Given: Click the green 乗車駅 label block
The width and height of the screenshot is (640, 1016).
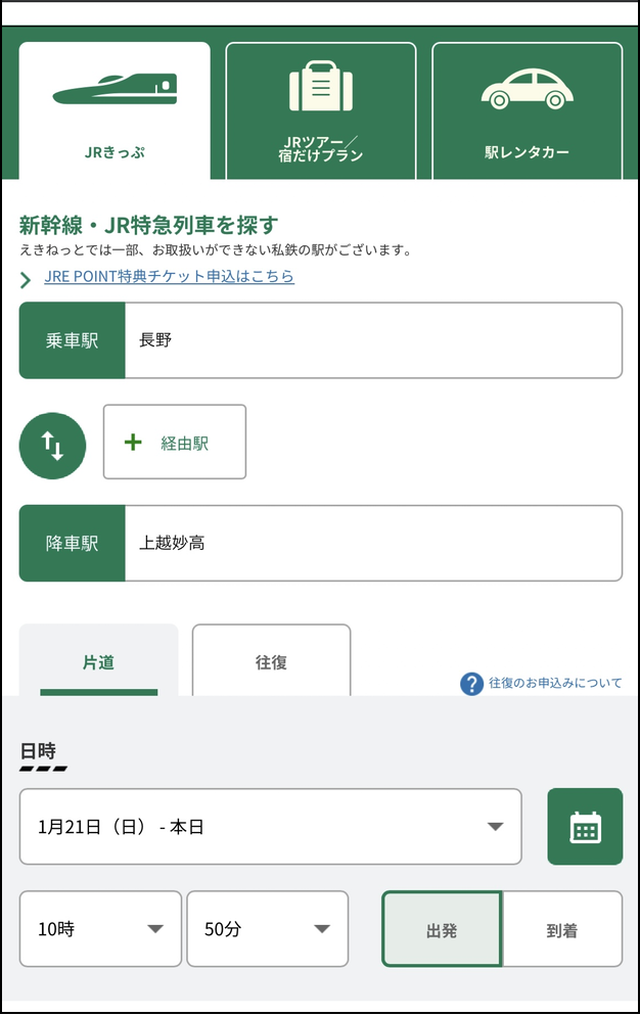Looking at the screenshot, I should [71, 340].
